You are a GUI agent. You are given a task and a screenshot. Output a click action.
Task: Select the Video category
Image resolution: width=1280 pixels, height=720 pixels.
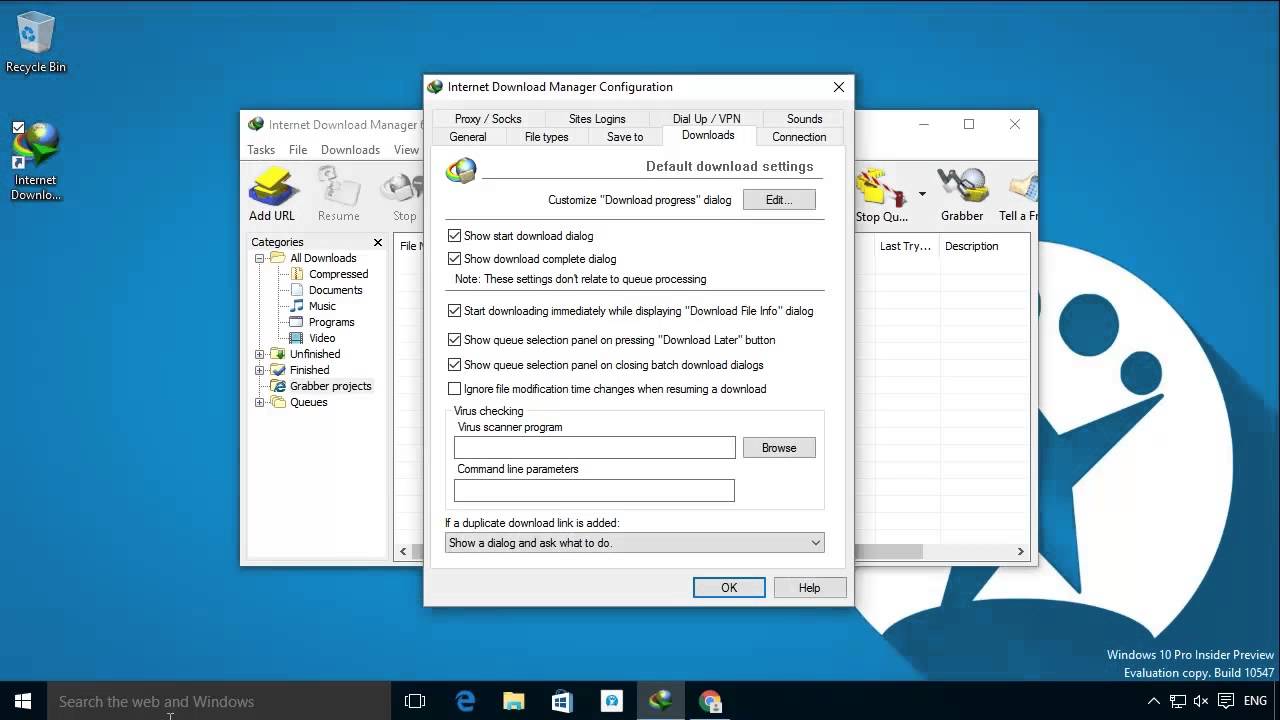click(322, 338)
